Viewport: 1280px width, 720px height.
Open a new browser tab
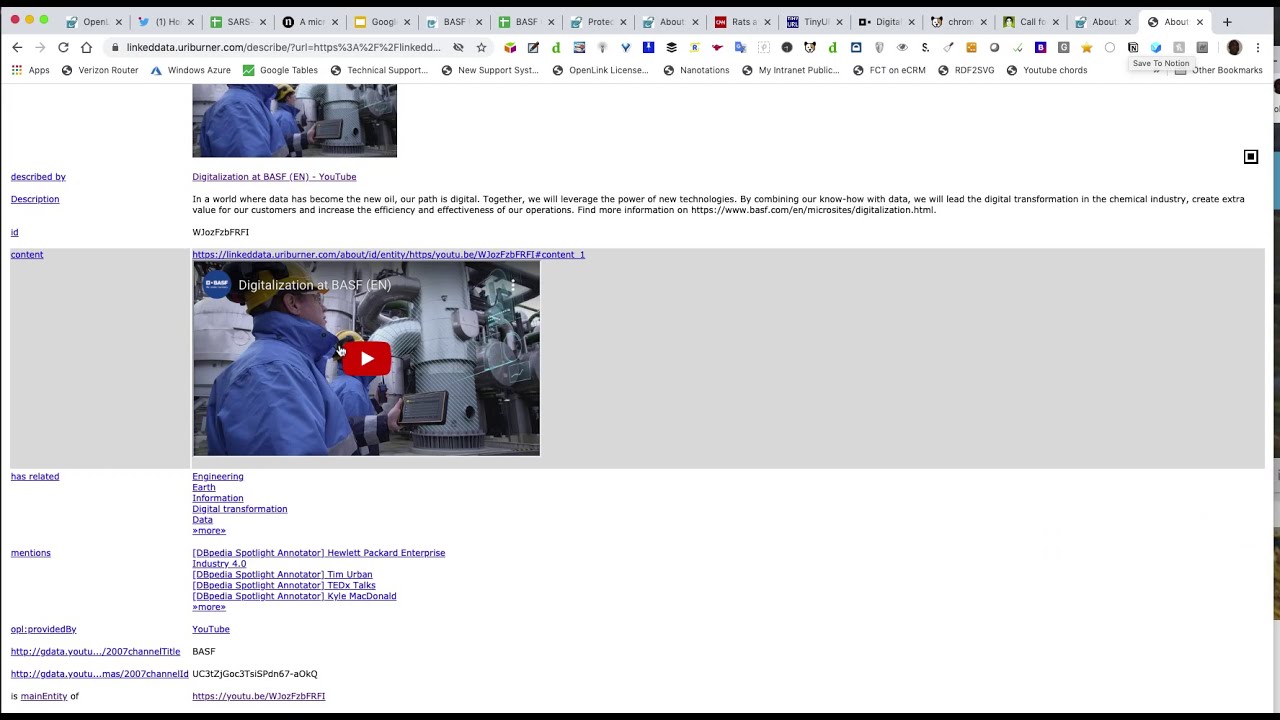pos(1227,22)
